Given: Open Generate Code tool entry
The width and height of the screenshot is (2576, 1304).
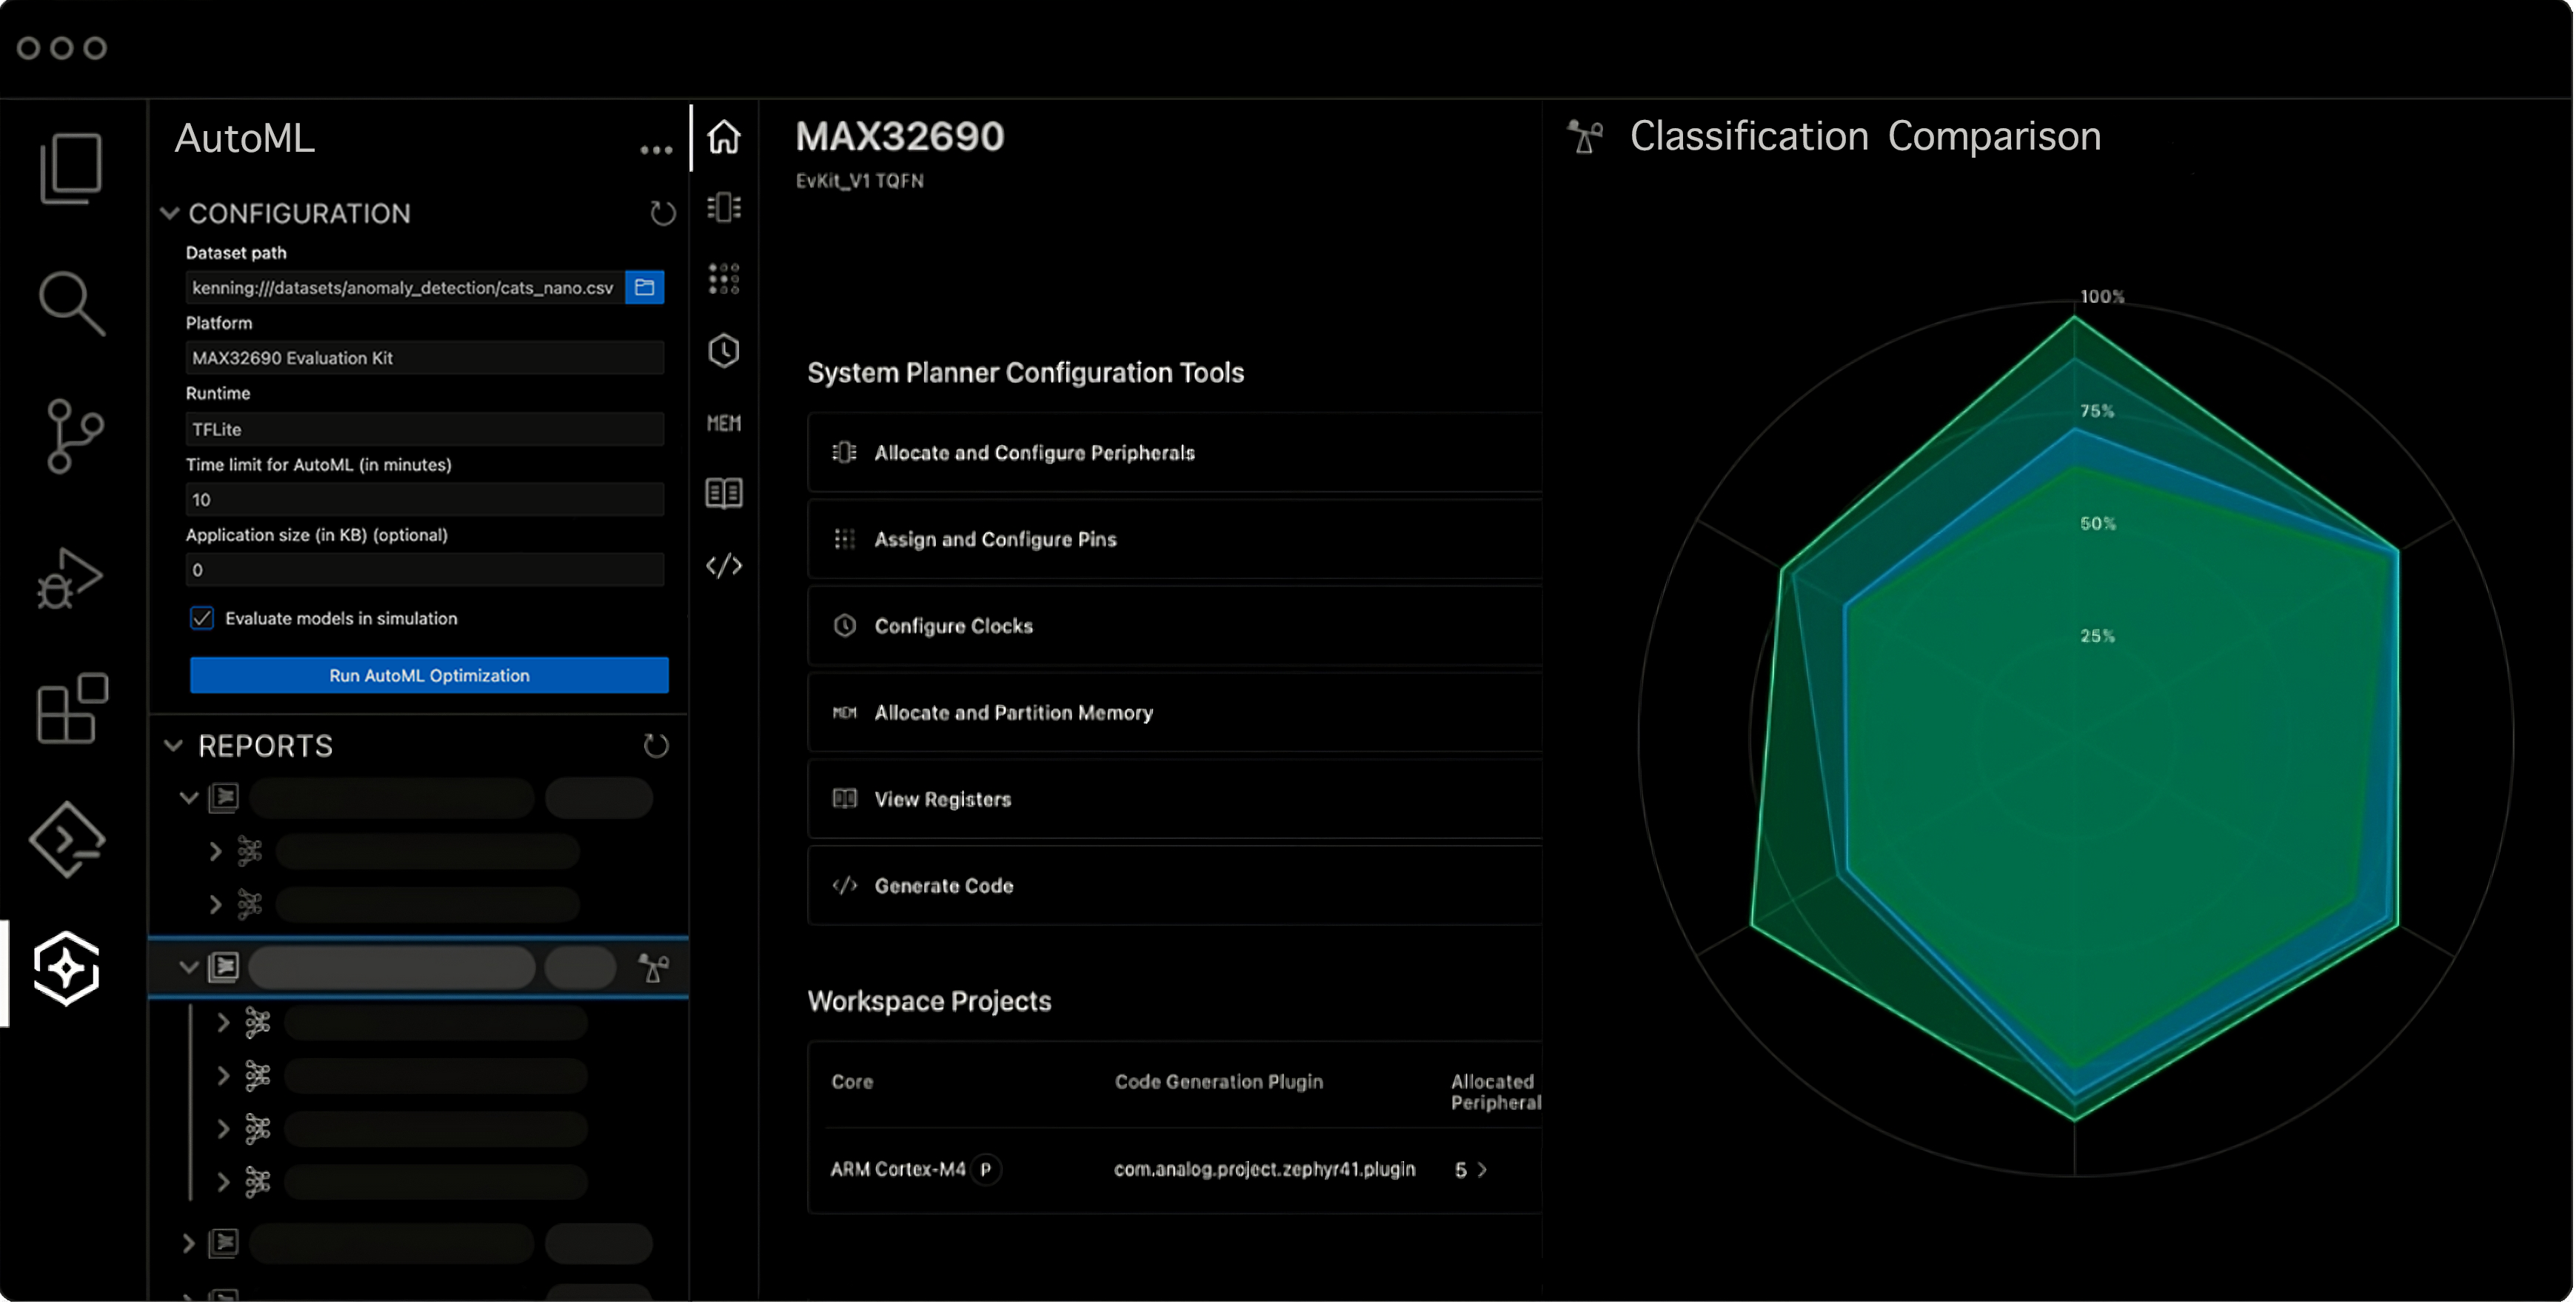Looking at the screenshot, I should click(943, 886).
